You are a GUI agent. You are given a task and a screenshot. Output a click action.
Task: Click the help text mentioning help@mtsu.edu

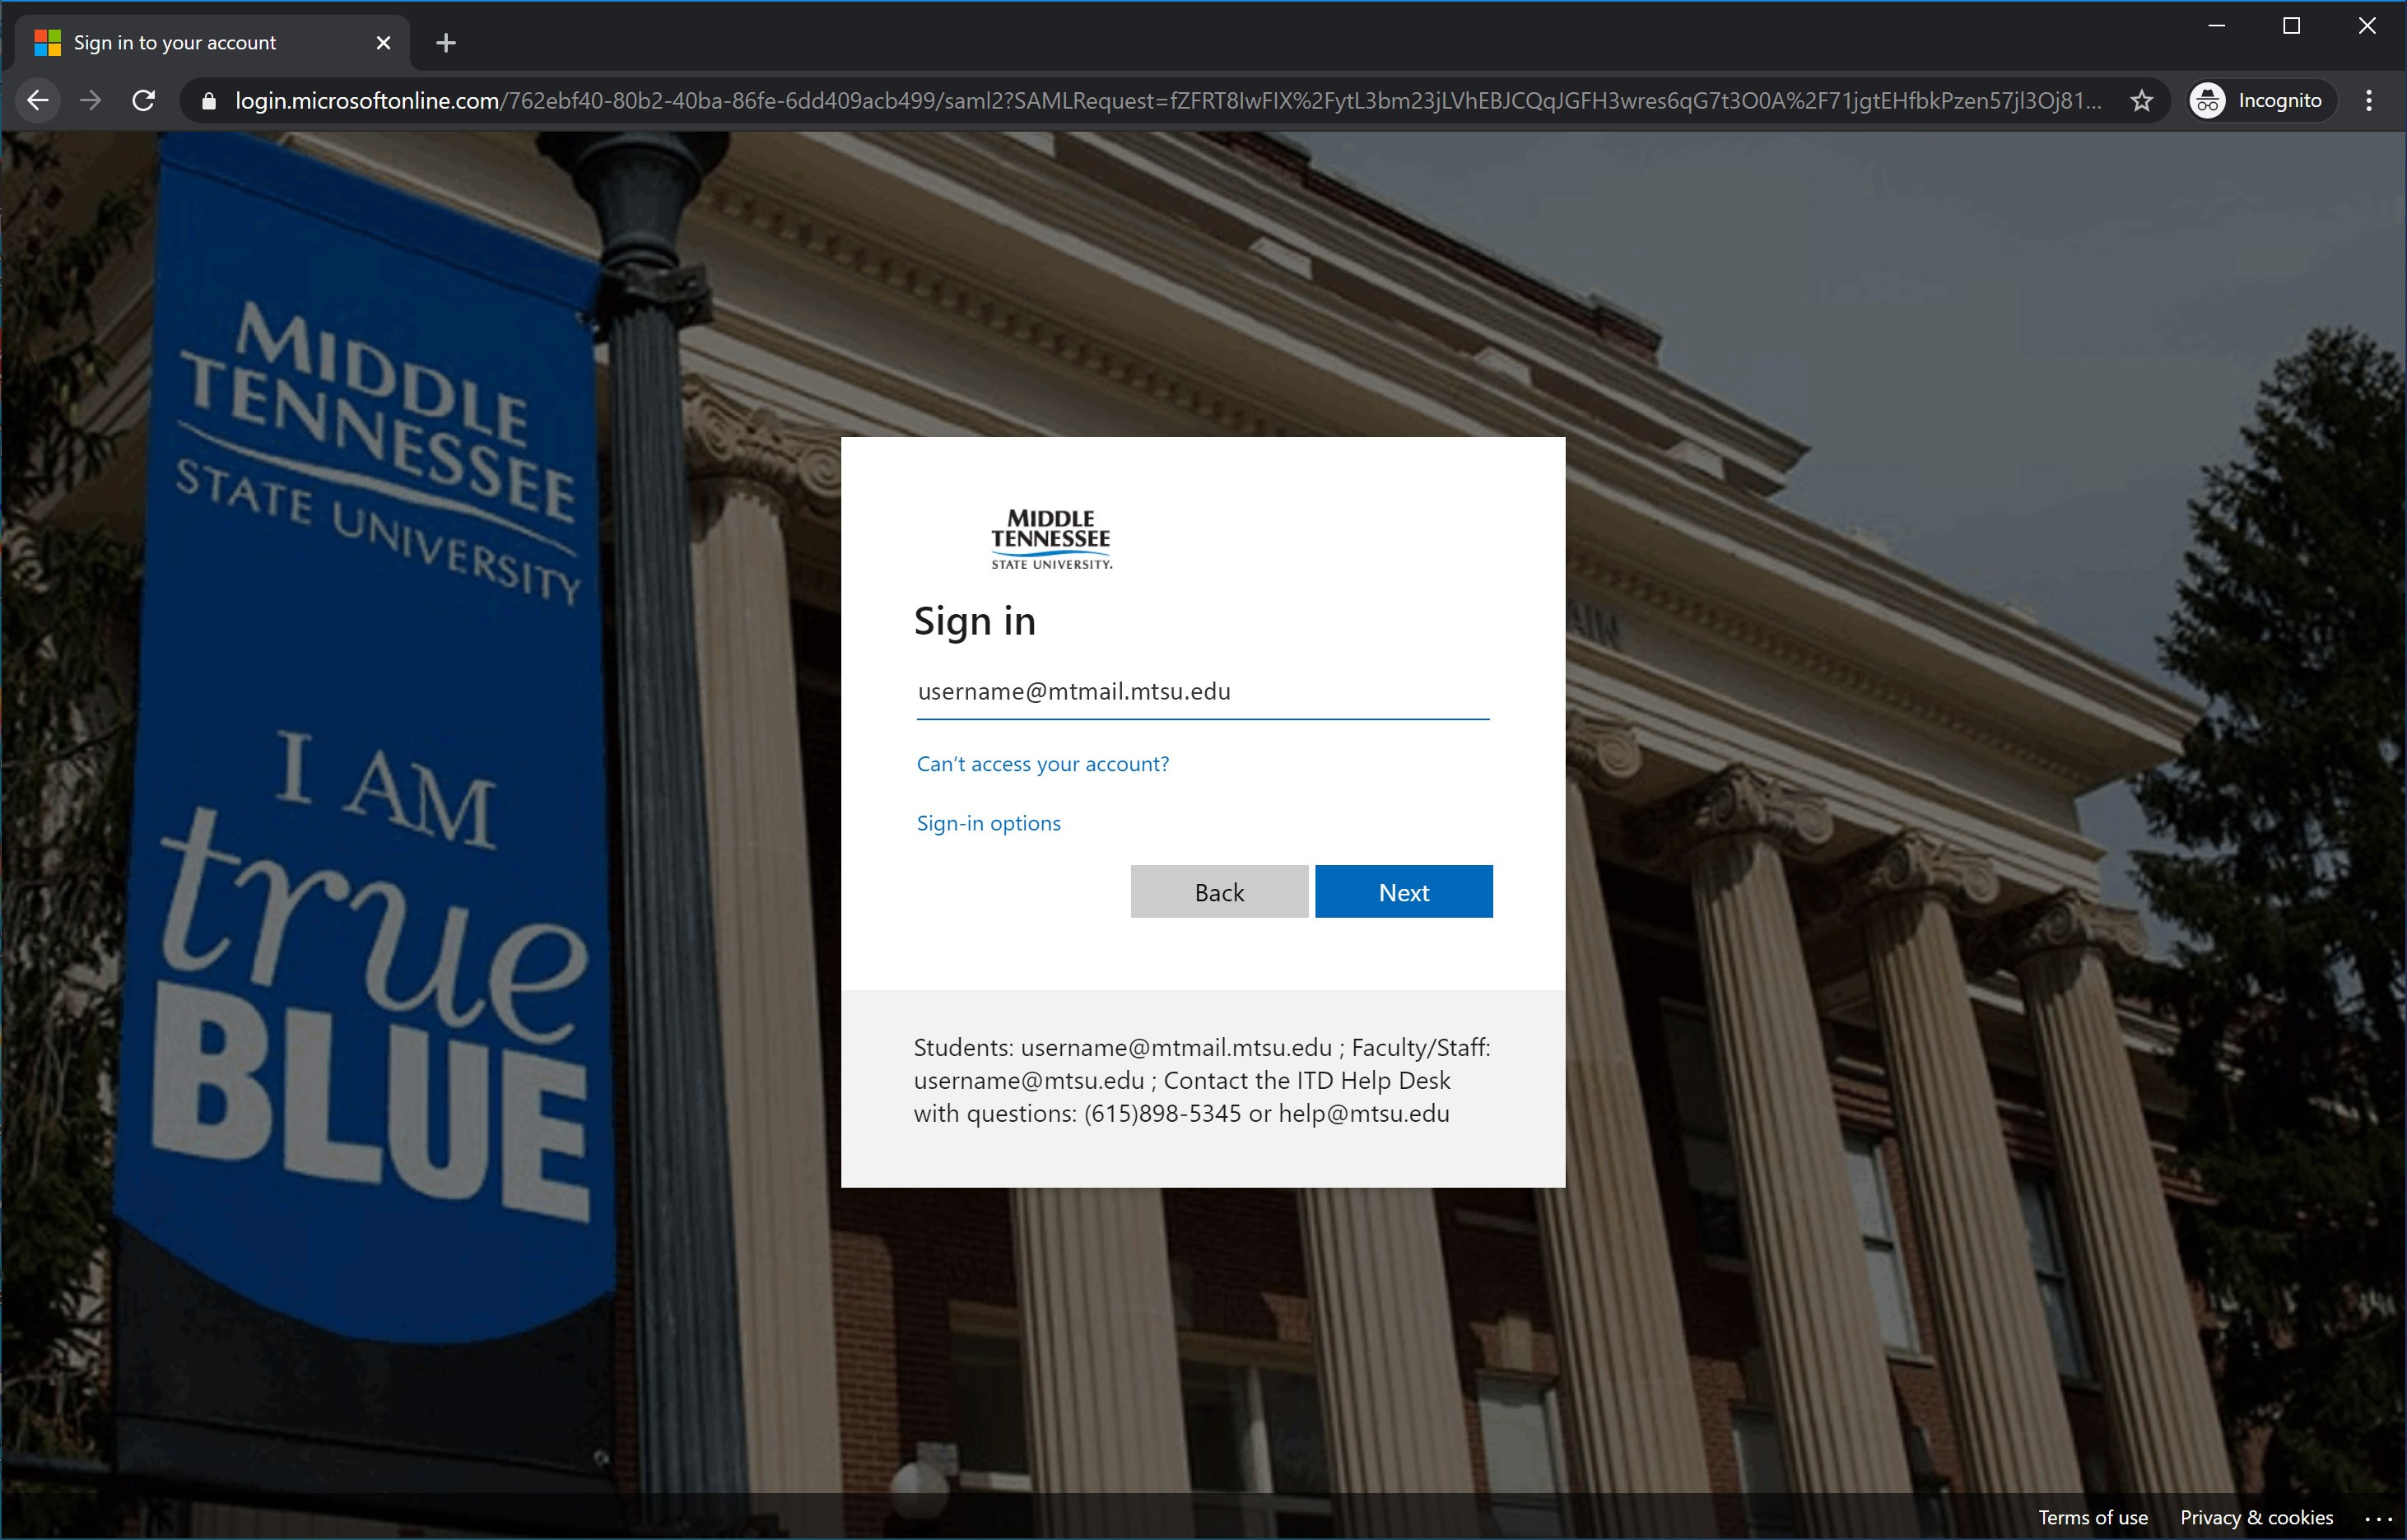click(x=1202, y=1080)
